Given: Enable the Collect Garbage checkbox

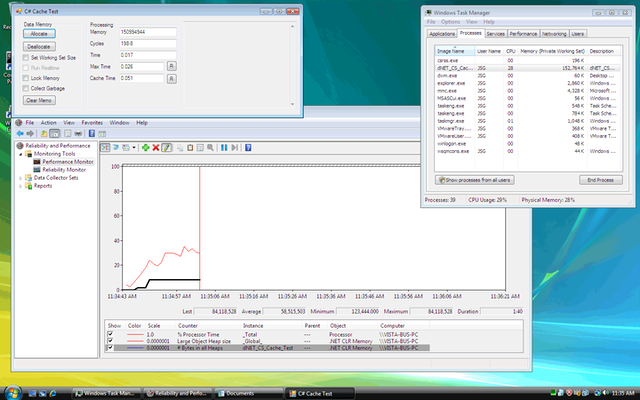Looking at the screenshot, I should tap(26, 88).
